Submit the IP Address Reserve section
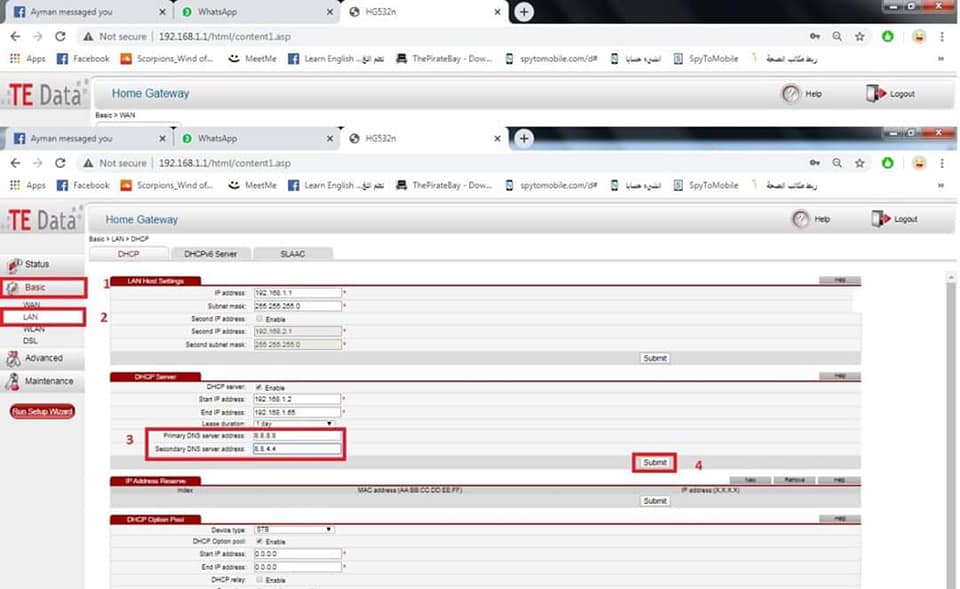The height and width of the screenshot is (589, 960). (654, 501)
